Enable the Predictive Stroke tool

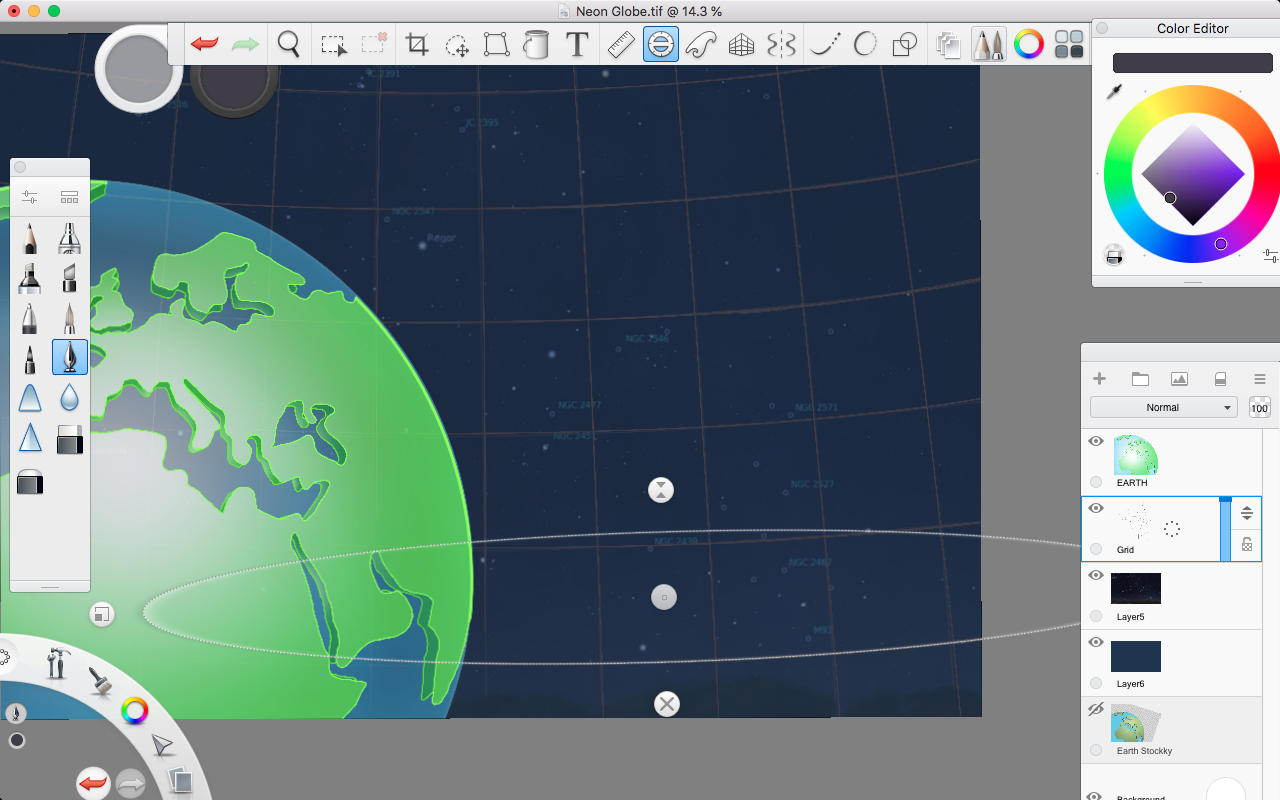(x=865, y=44)
